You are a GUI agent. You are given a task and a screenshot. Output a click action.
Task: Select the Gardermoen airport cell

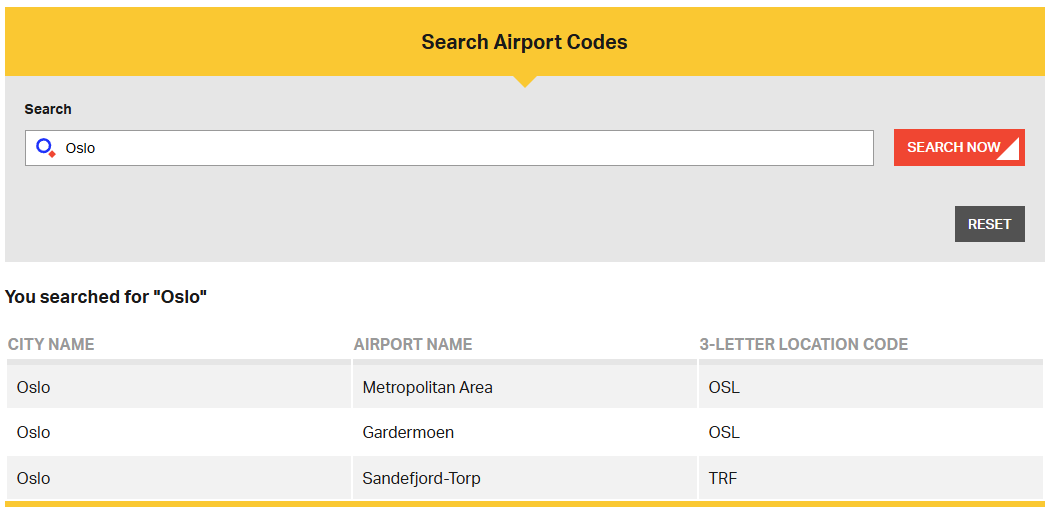[x=524, y=432]
